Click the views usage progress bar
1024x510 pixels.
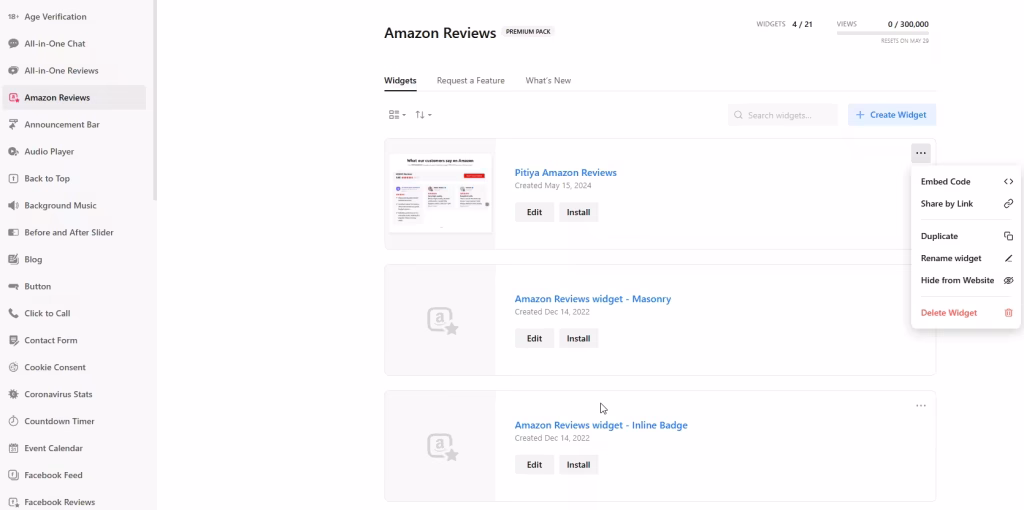click(x=882, y=33)
